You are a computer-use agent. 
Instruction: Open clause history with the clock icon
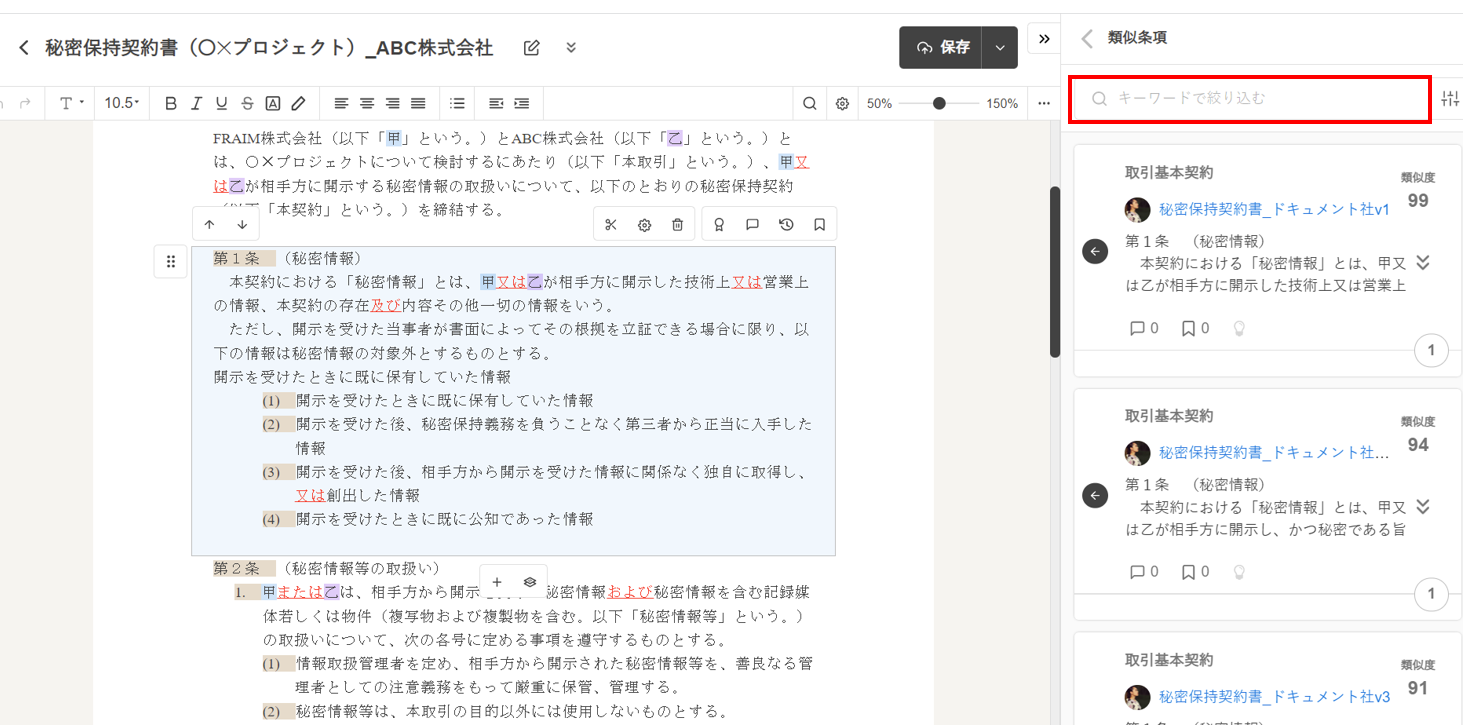coord(786,225)
